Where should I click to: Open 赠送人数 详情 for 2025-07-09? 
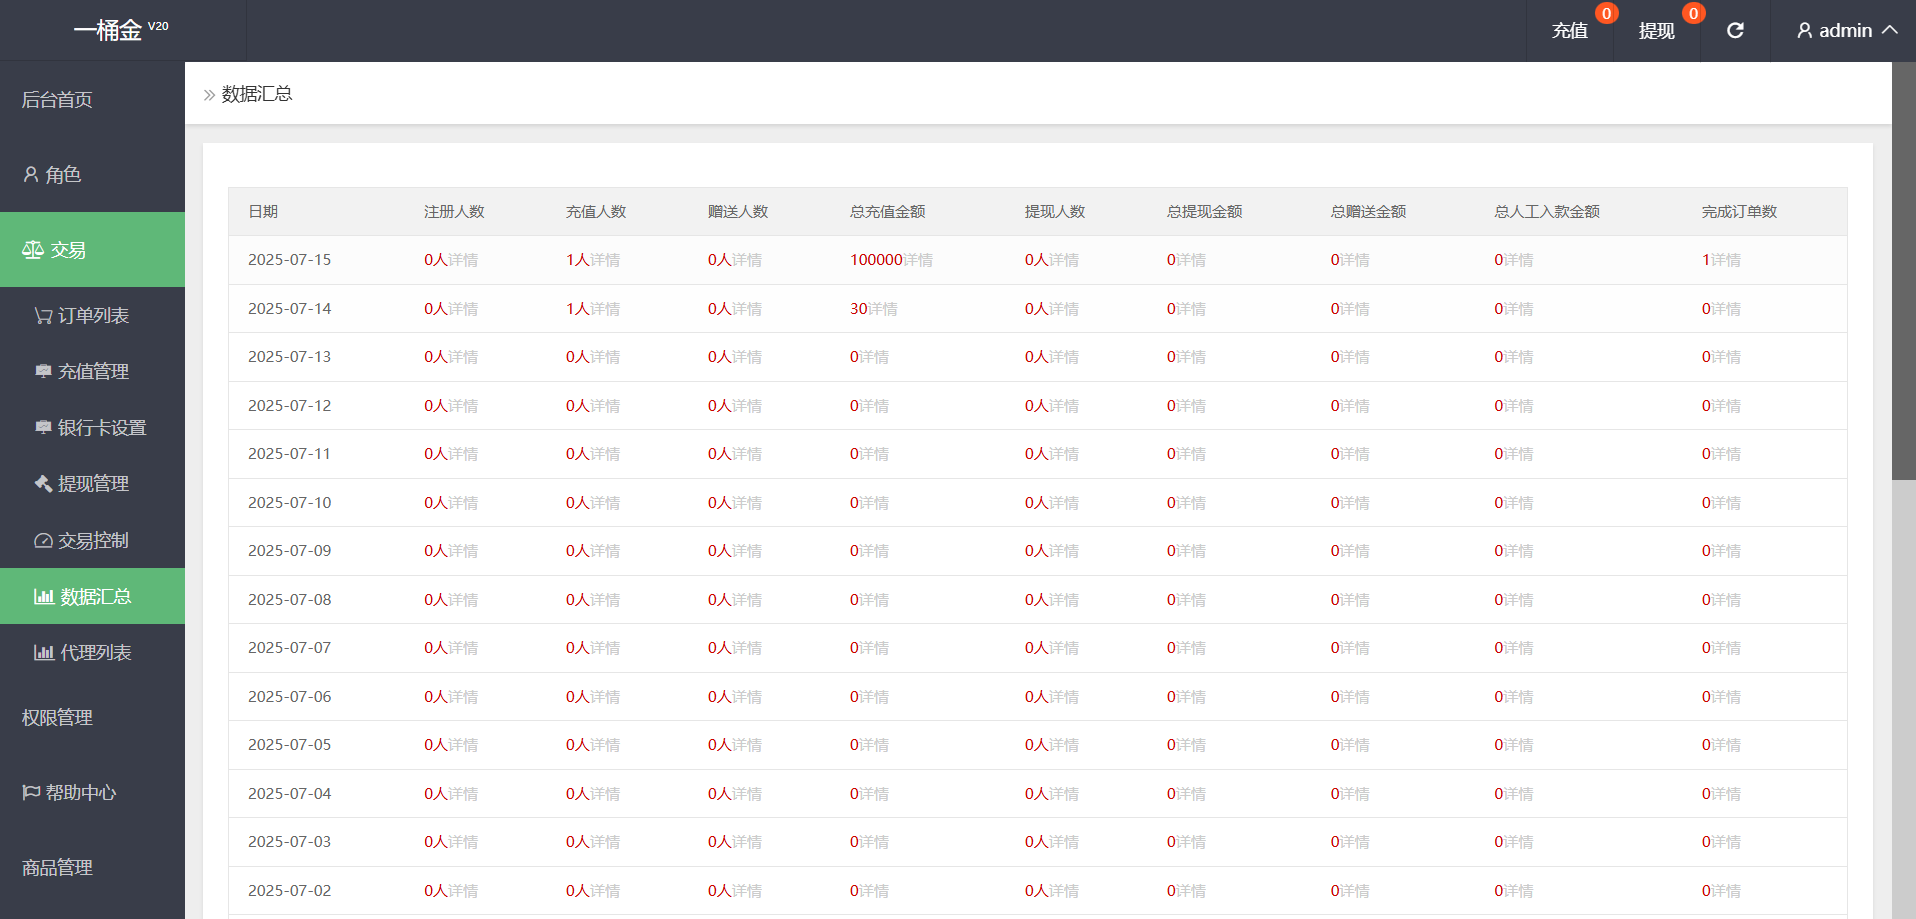click(x=747, y=551)
